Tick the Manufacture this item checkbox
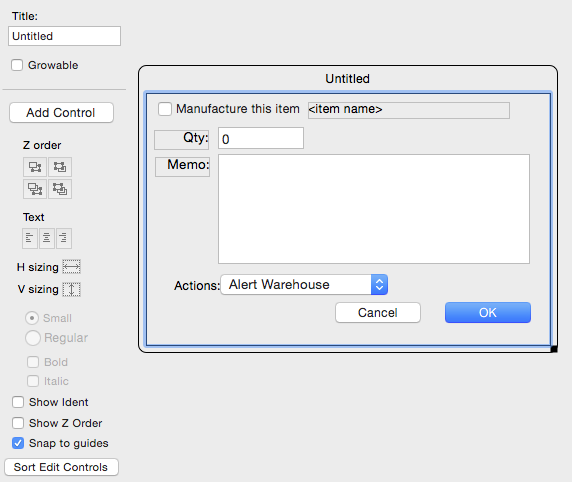 (x=165, y=109)
